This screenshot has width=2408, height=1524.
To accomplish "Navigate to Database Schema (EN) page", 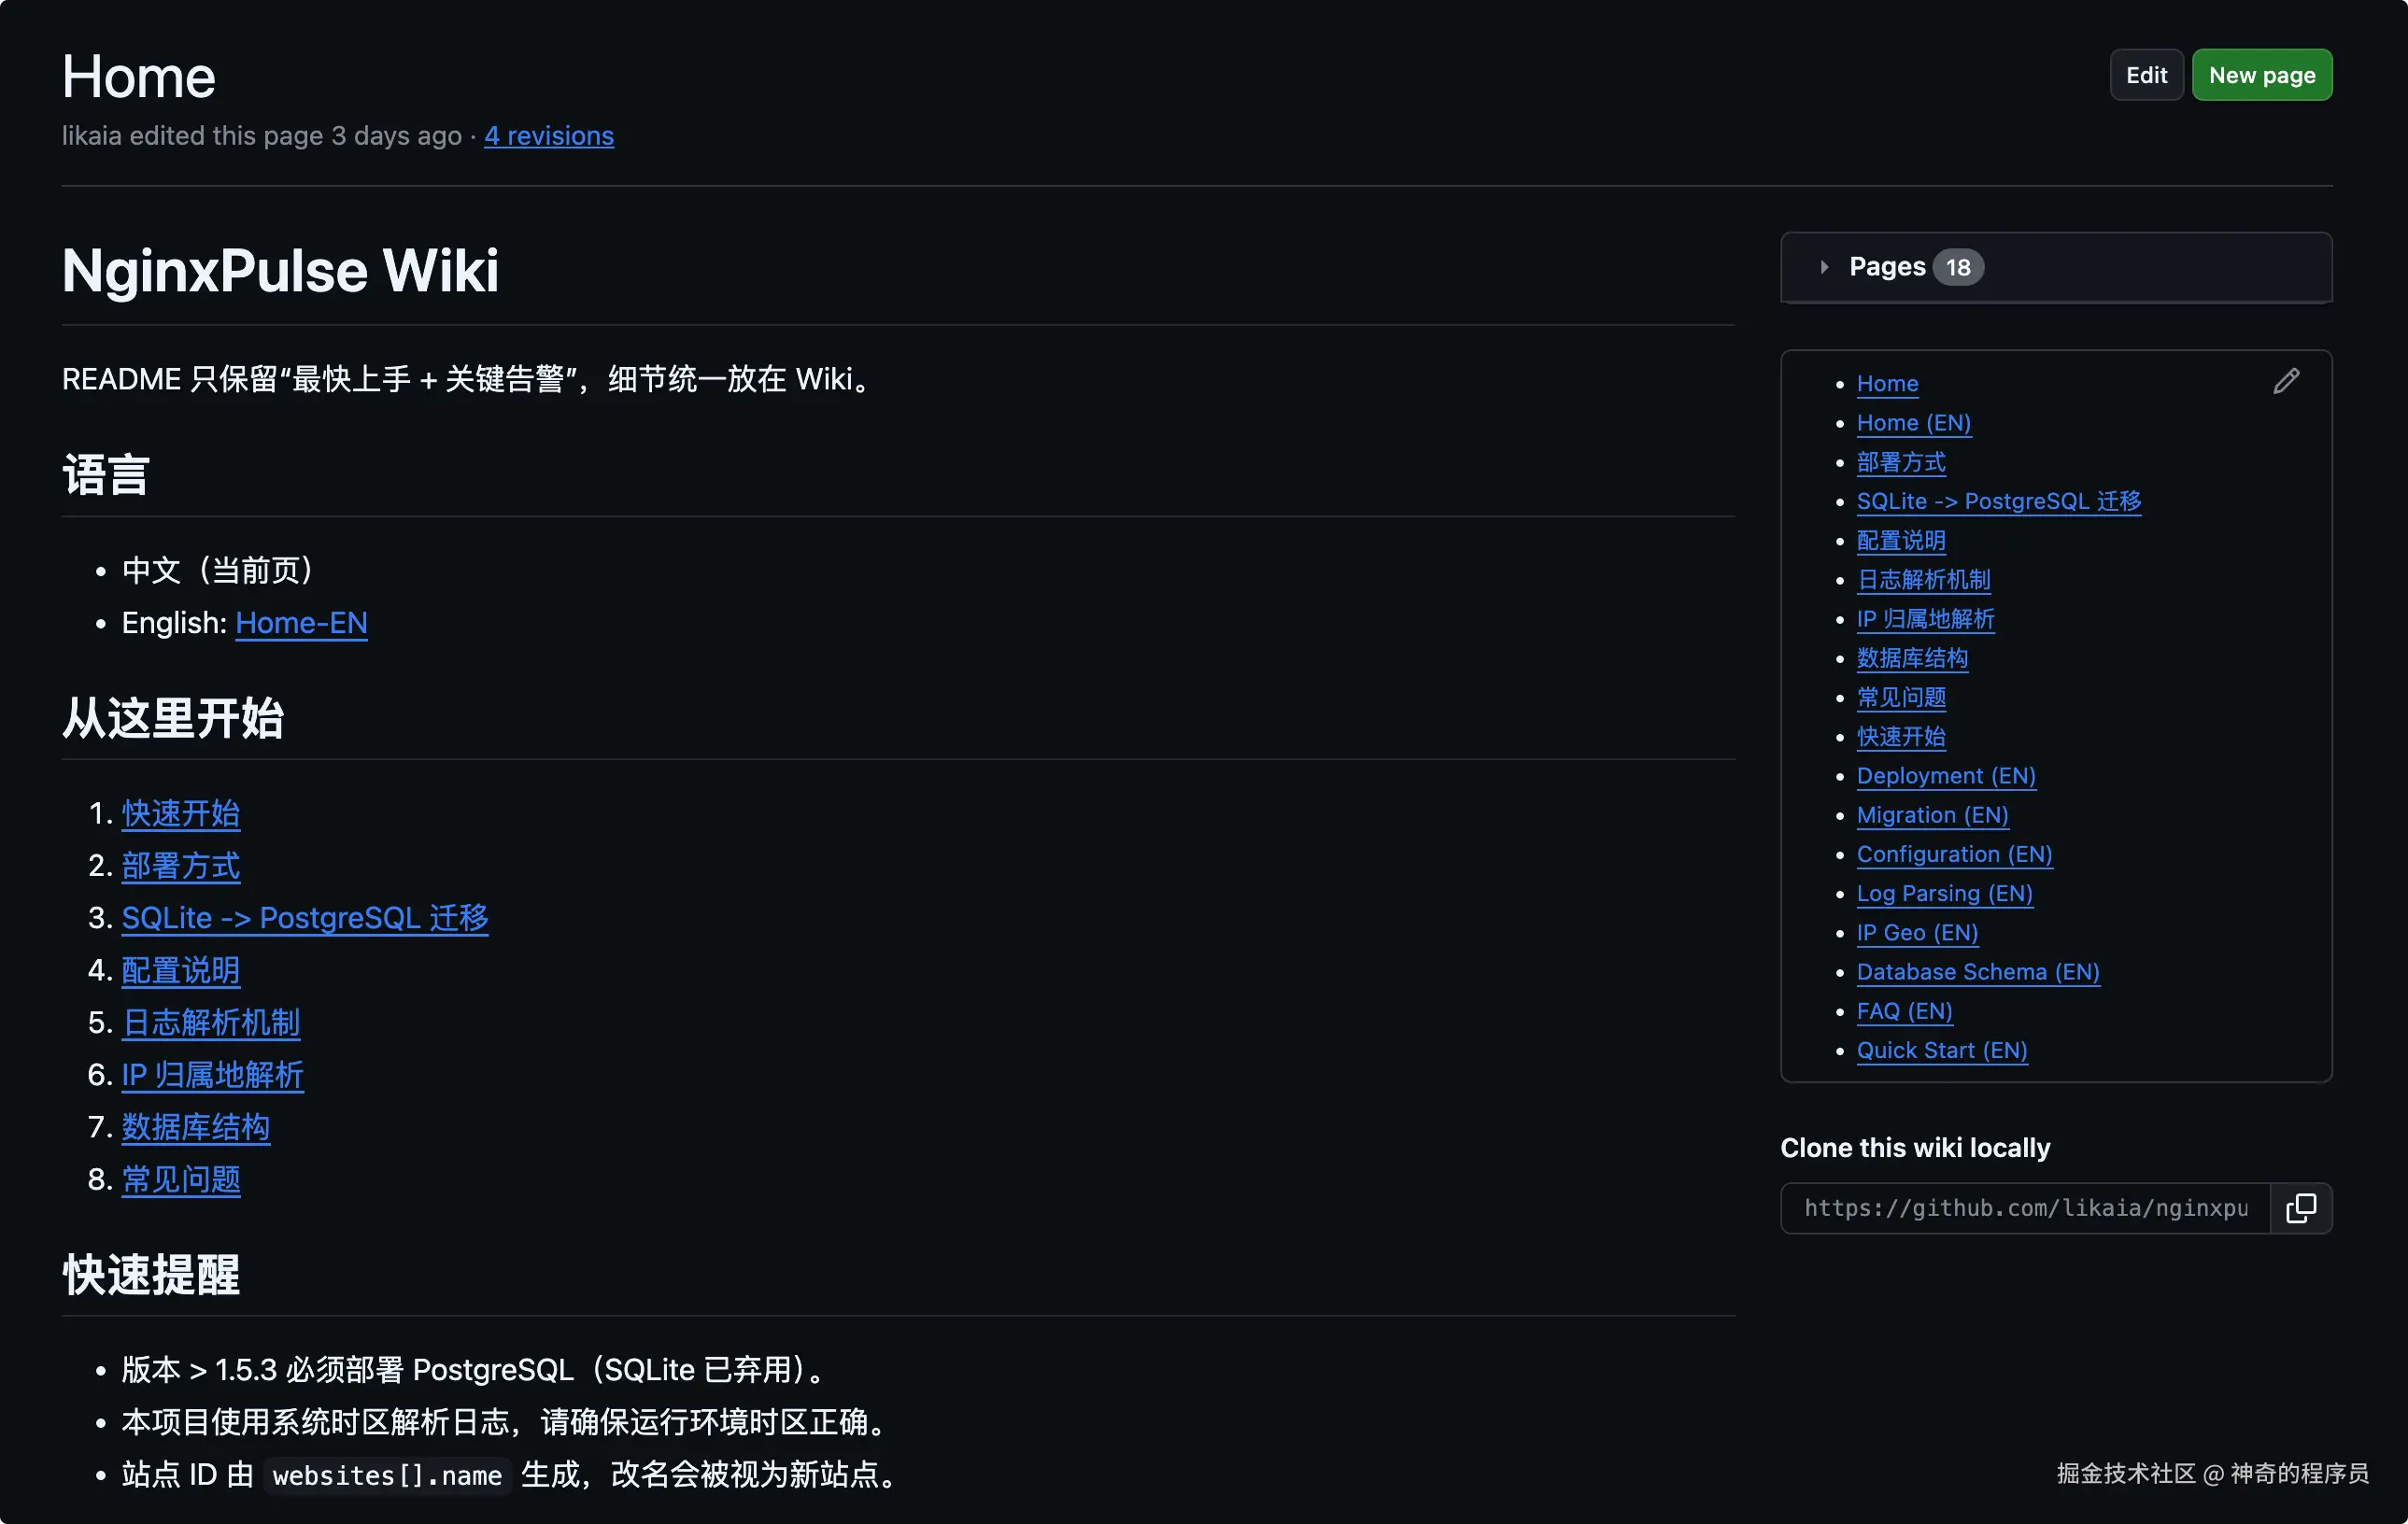I will [x=1977, y=972].
